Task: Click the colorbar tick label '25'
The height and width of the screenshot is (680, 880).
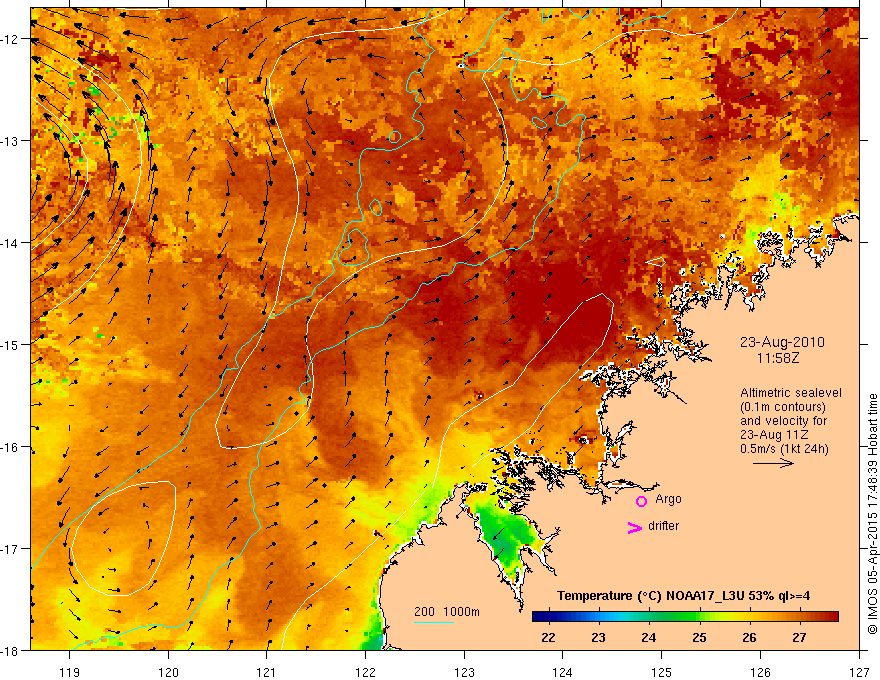Action: click(x=699, y=637)
